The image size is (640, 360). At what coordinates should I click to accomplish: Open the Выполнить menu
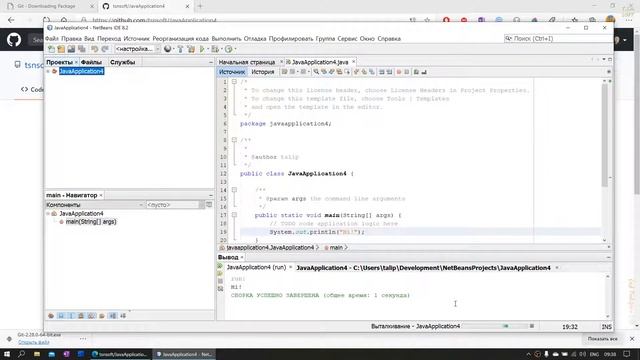(227, 38)
